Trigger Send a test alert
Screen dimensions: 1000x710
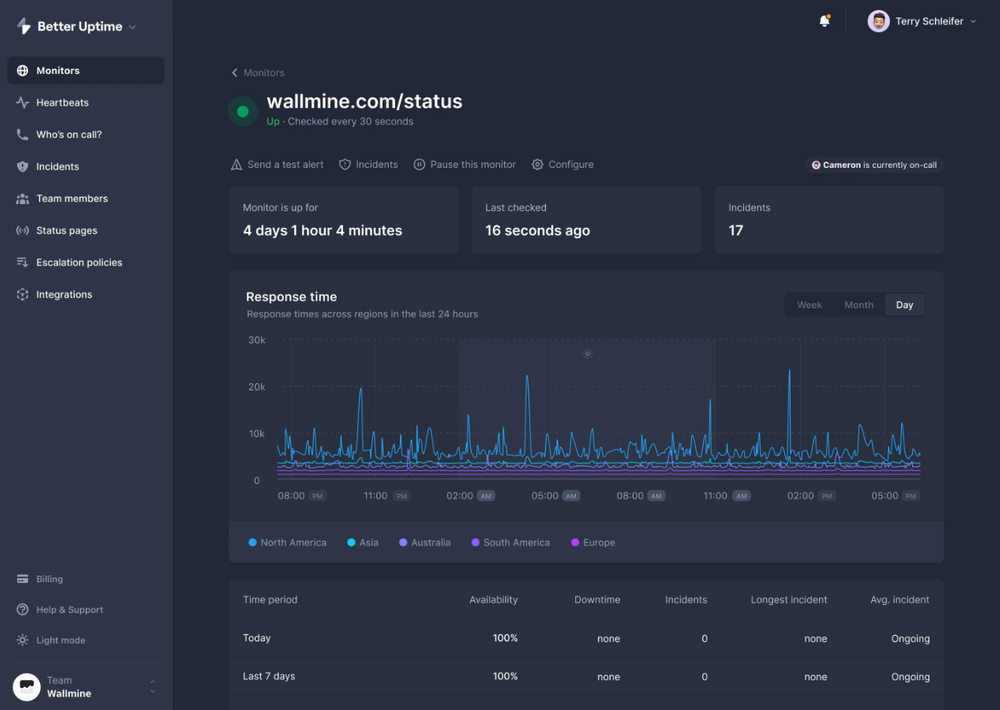click(277, 164)
